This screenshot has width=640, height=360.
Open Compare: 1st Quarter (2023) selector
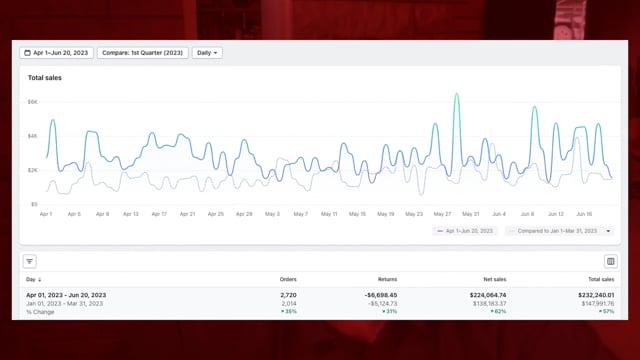[x=142, y=53]
